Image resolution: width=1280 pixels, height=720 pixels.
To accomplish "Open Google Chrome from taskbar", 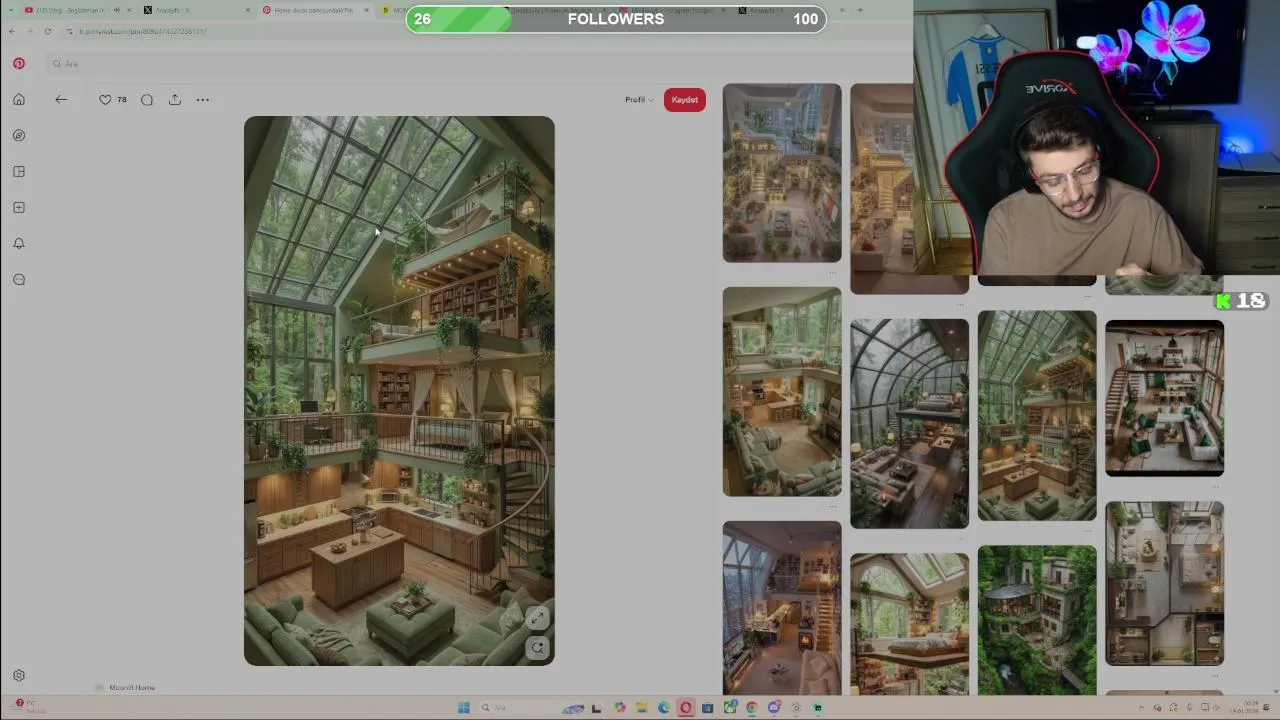I will pos(751,707).
